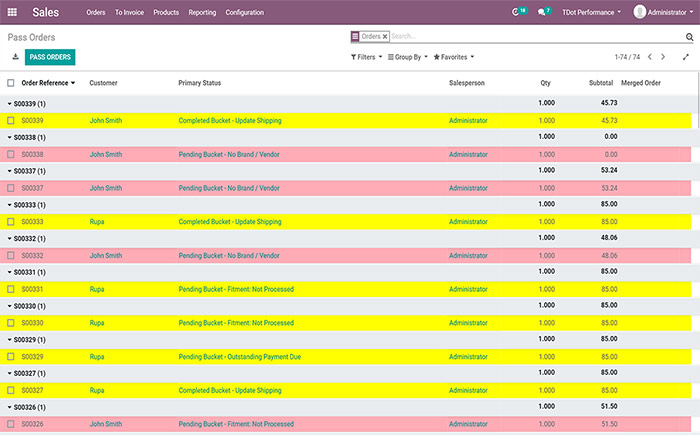Image resolution: width=700 pixels, height=435 pixels.
Task: Remove the Orders search facet
Action: tap(385, 37)
